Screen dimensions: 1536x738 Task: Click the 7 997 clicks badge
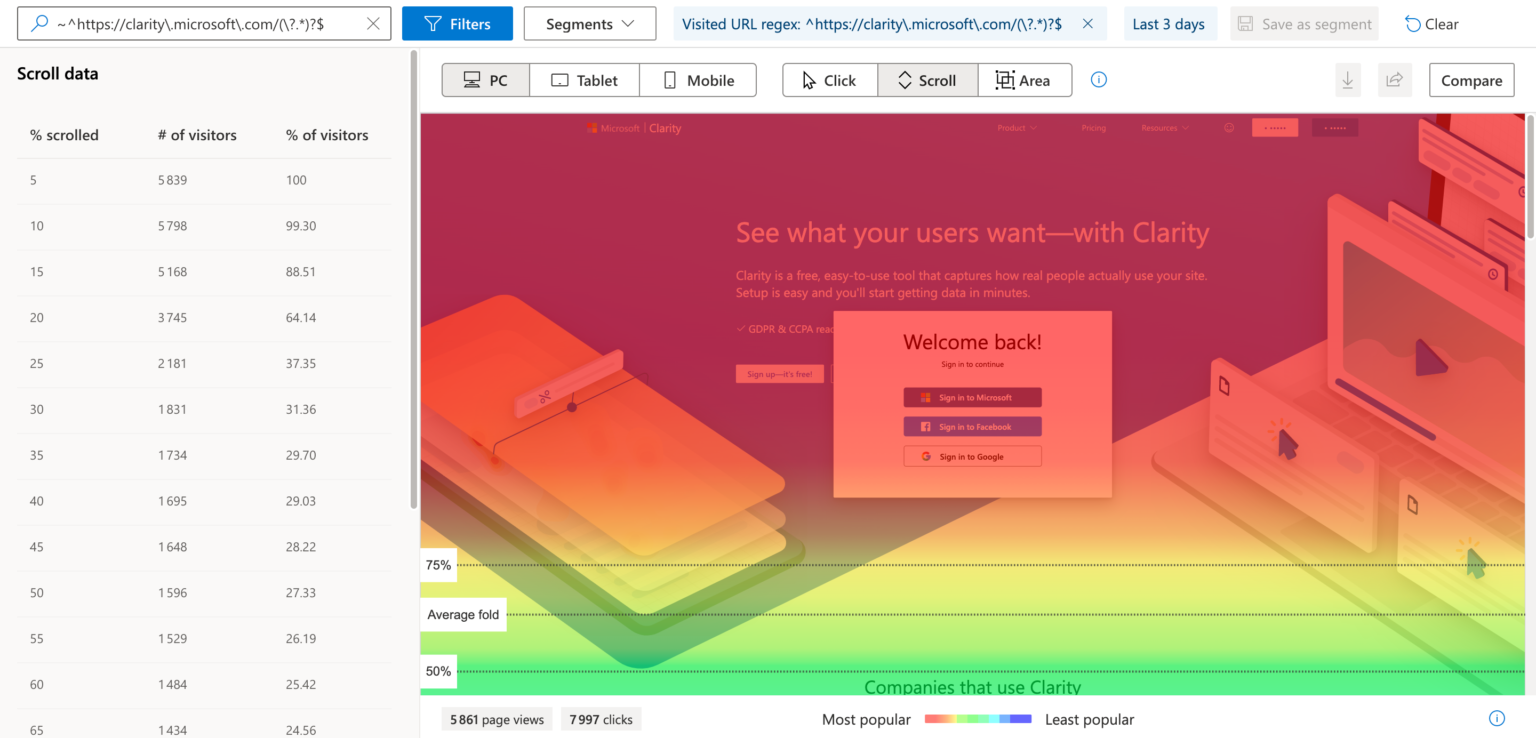(x=601, y=719)
